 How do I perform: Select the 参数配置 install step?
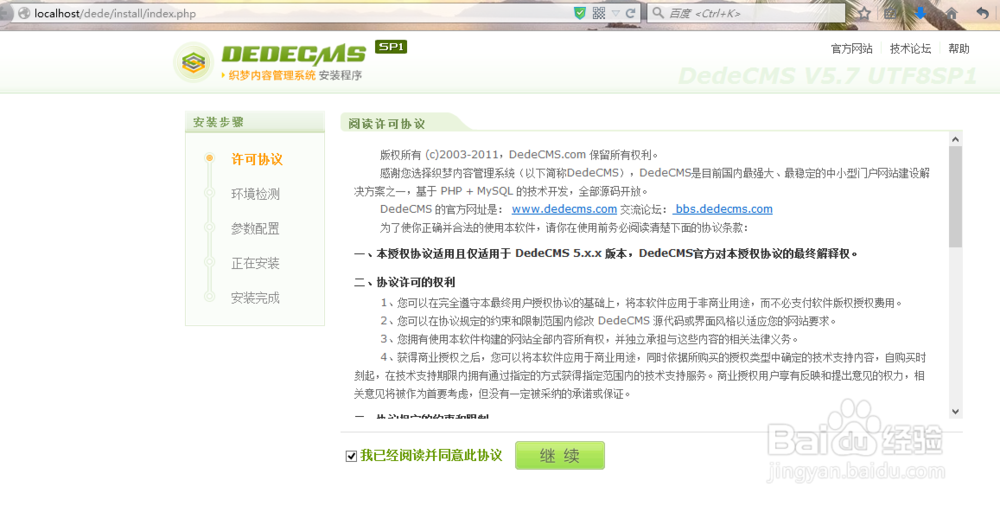click(255, 228)
